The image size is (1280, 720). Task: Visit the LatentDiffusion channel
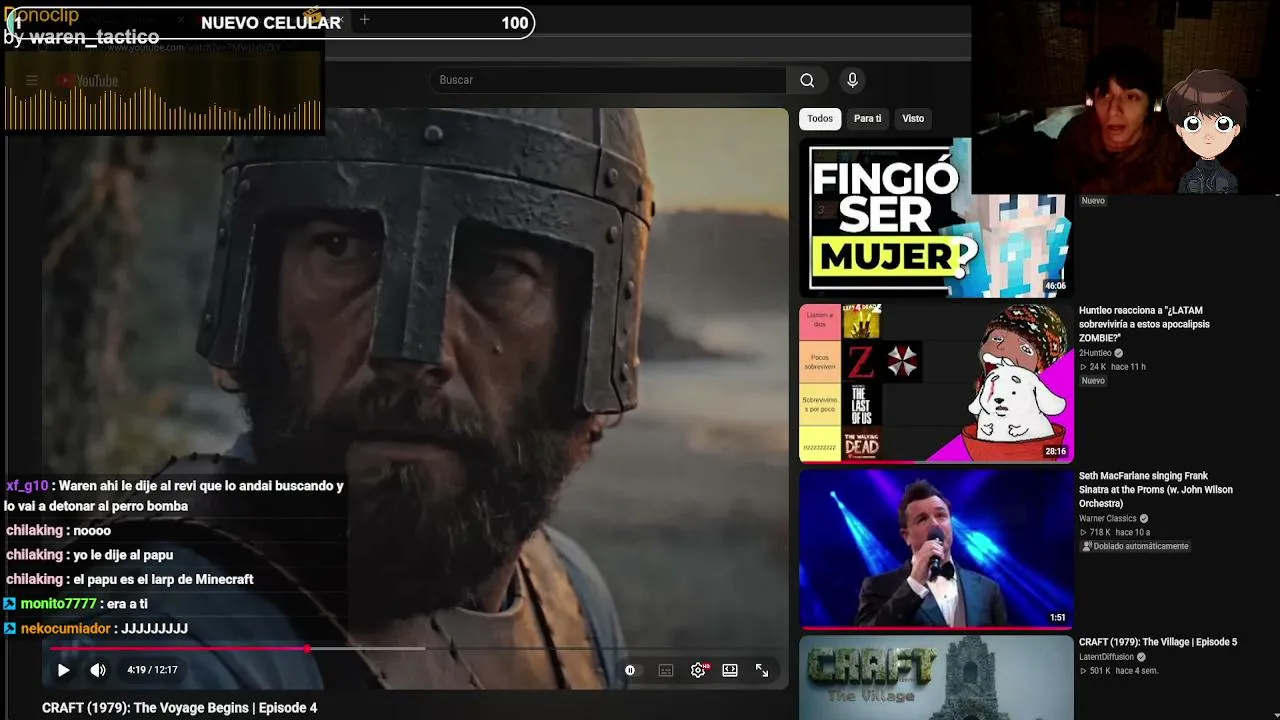[1106, 657]
